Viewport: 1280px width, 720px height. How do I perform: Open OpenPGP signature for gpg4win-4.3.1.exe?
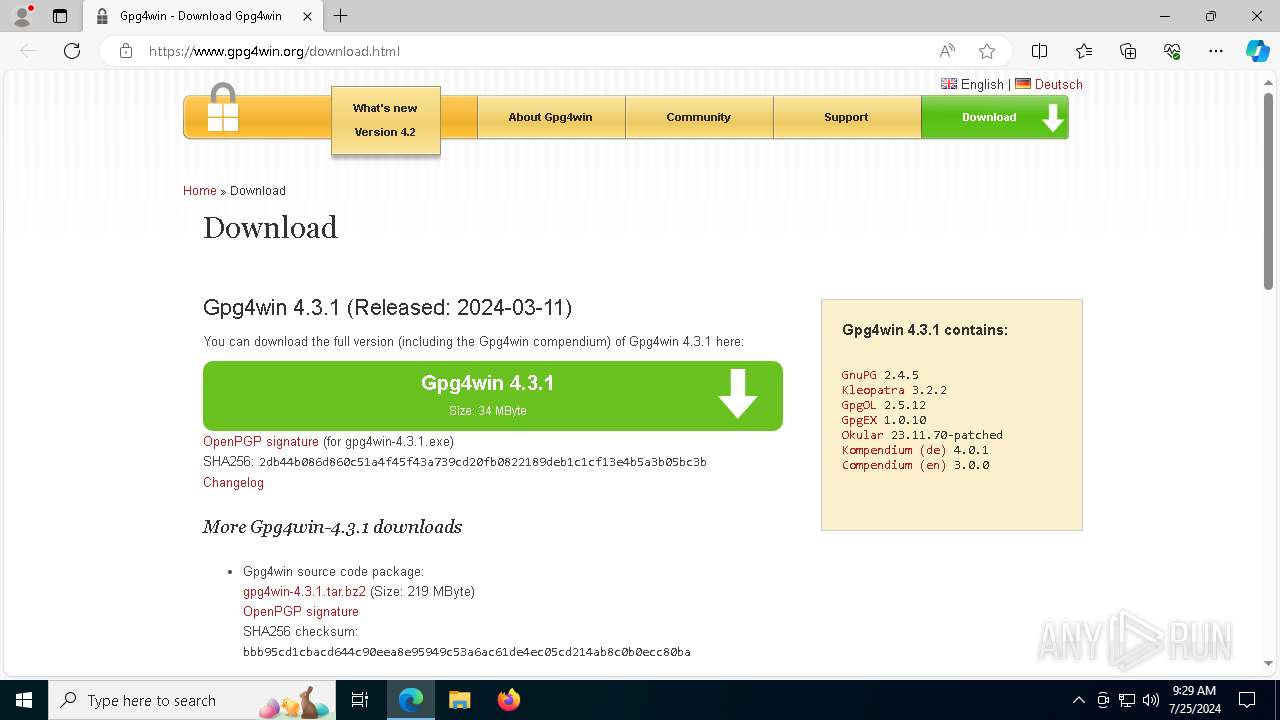tap(261, 442)
